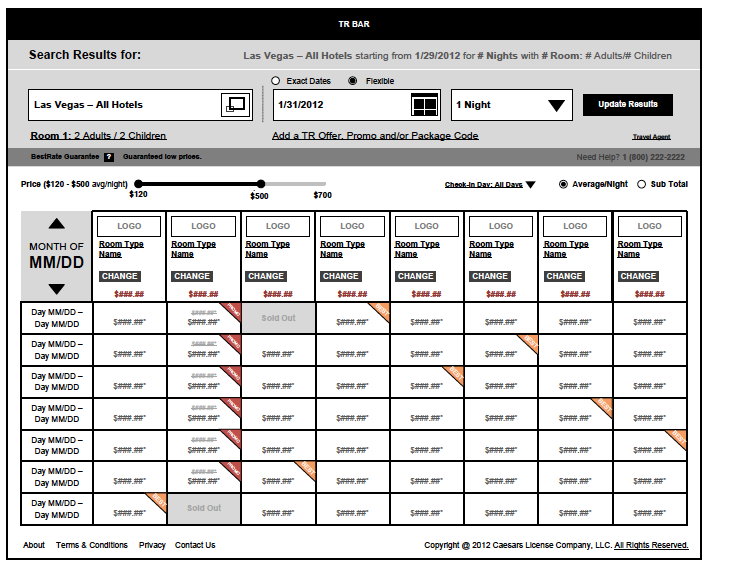This screenshot has width=729, height=564.
Task: Click CHANGE button in seventh hotel column
Action: point(564,276)
